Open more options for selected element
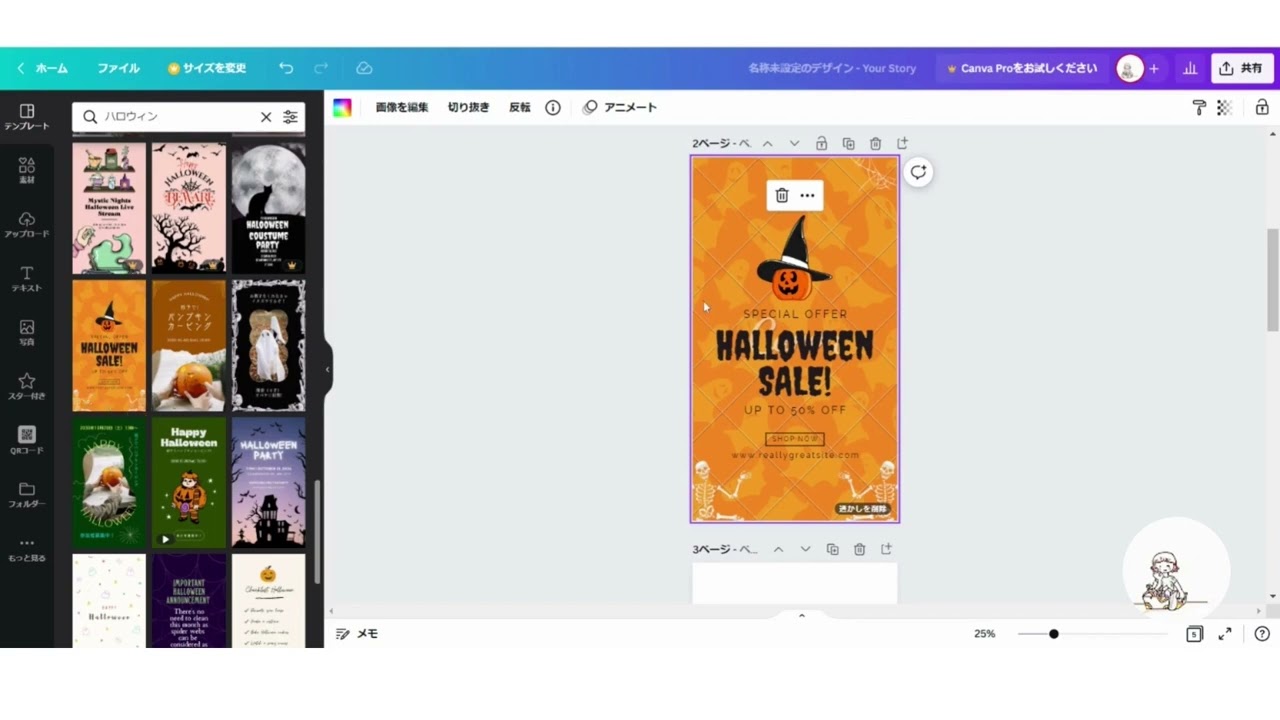The height and width of the screenshot is (720, 1280). point(807,195)
